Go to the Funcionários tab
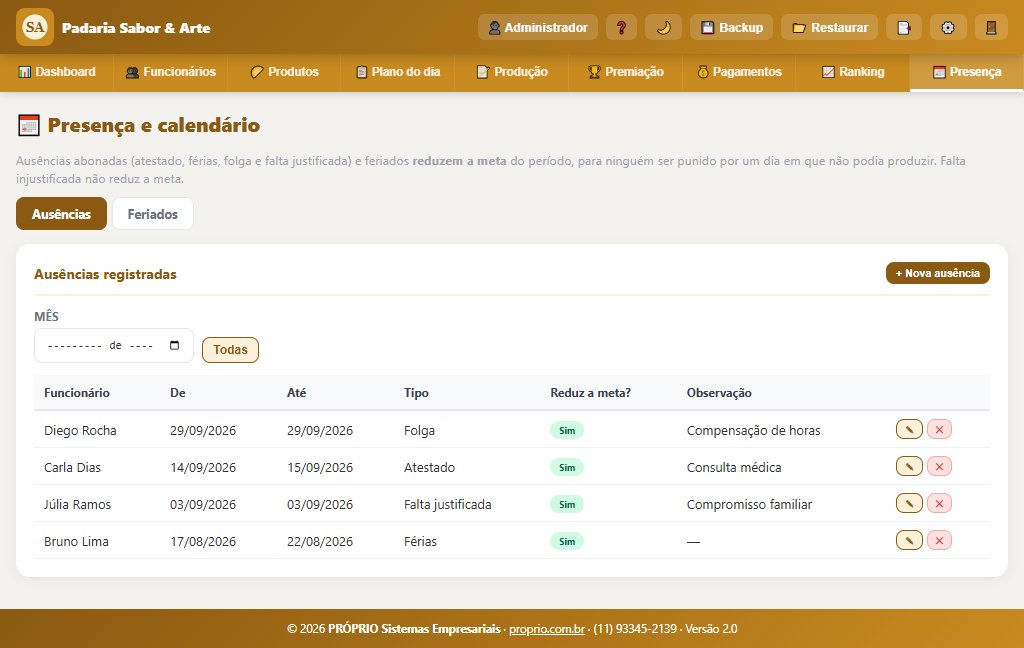1024x648 pixels. click(170, 72)
